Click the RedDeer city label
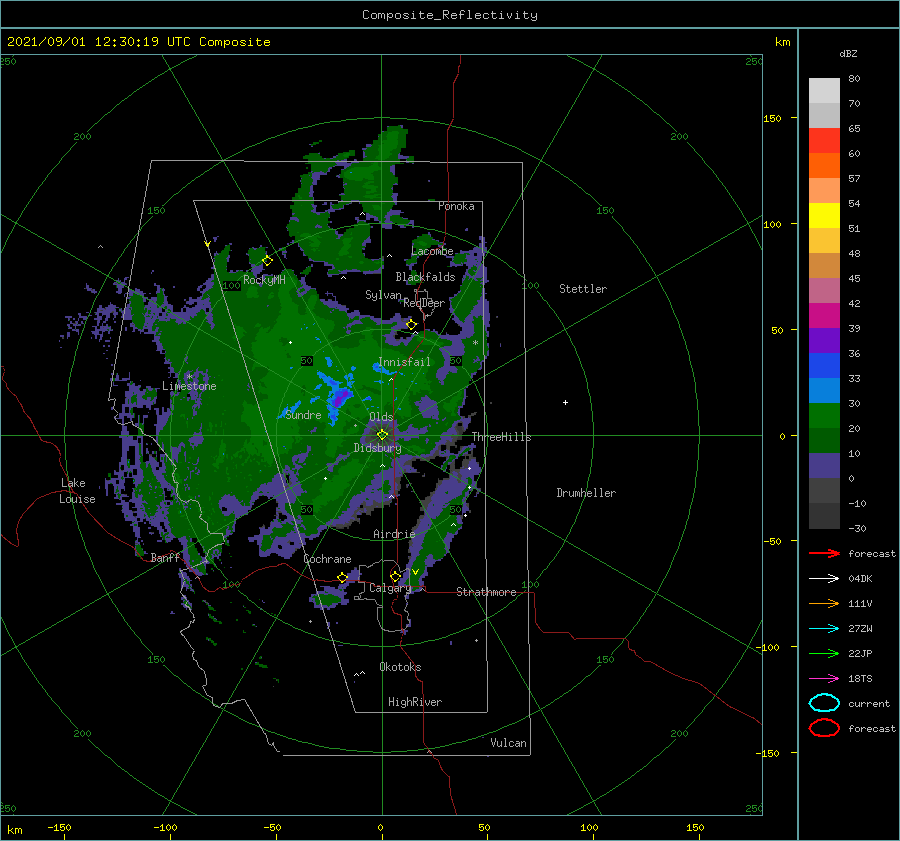900x841 pixels. tap(424, 303)
